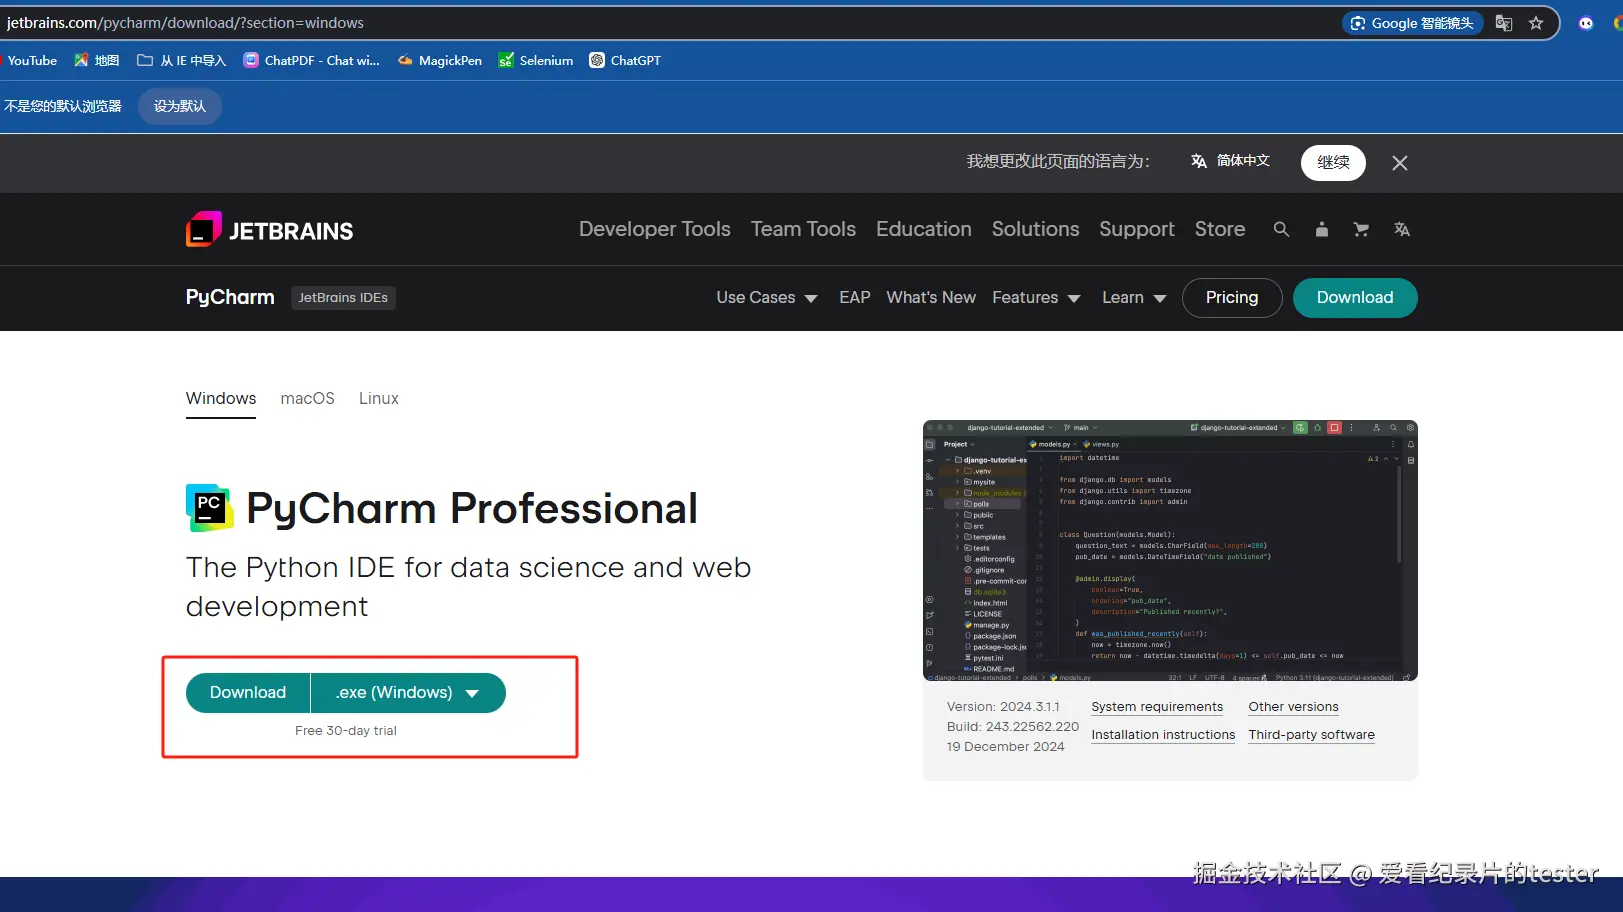Open the Other versions link
The image size is (1623, 912).
(x=1293, y=707)
